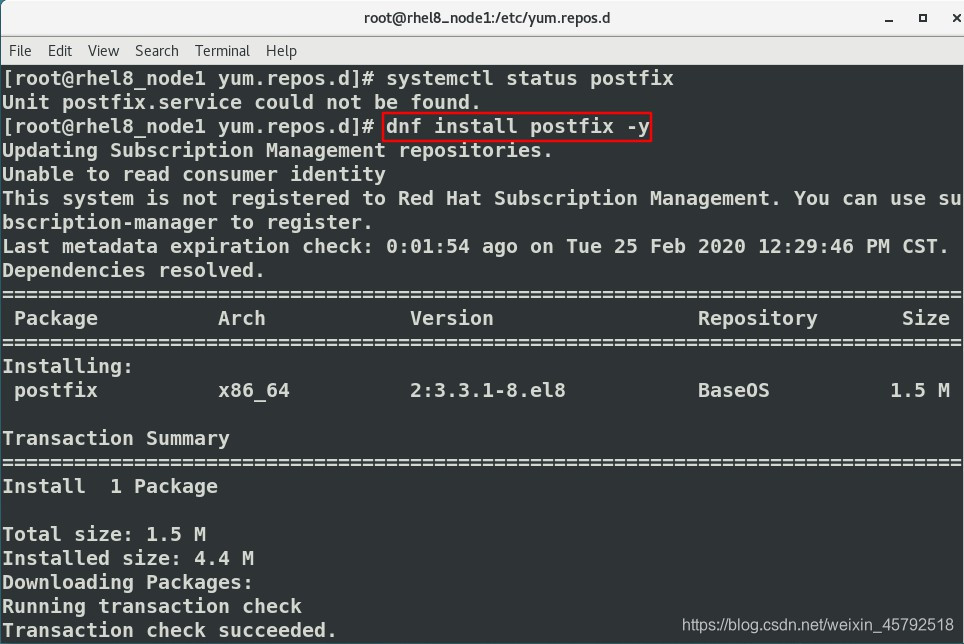Click the 'Size' column header
The image size is (964, 644).
click(926, 318)
